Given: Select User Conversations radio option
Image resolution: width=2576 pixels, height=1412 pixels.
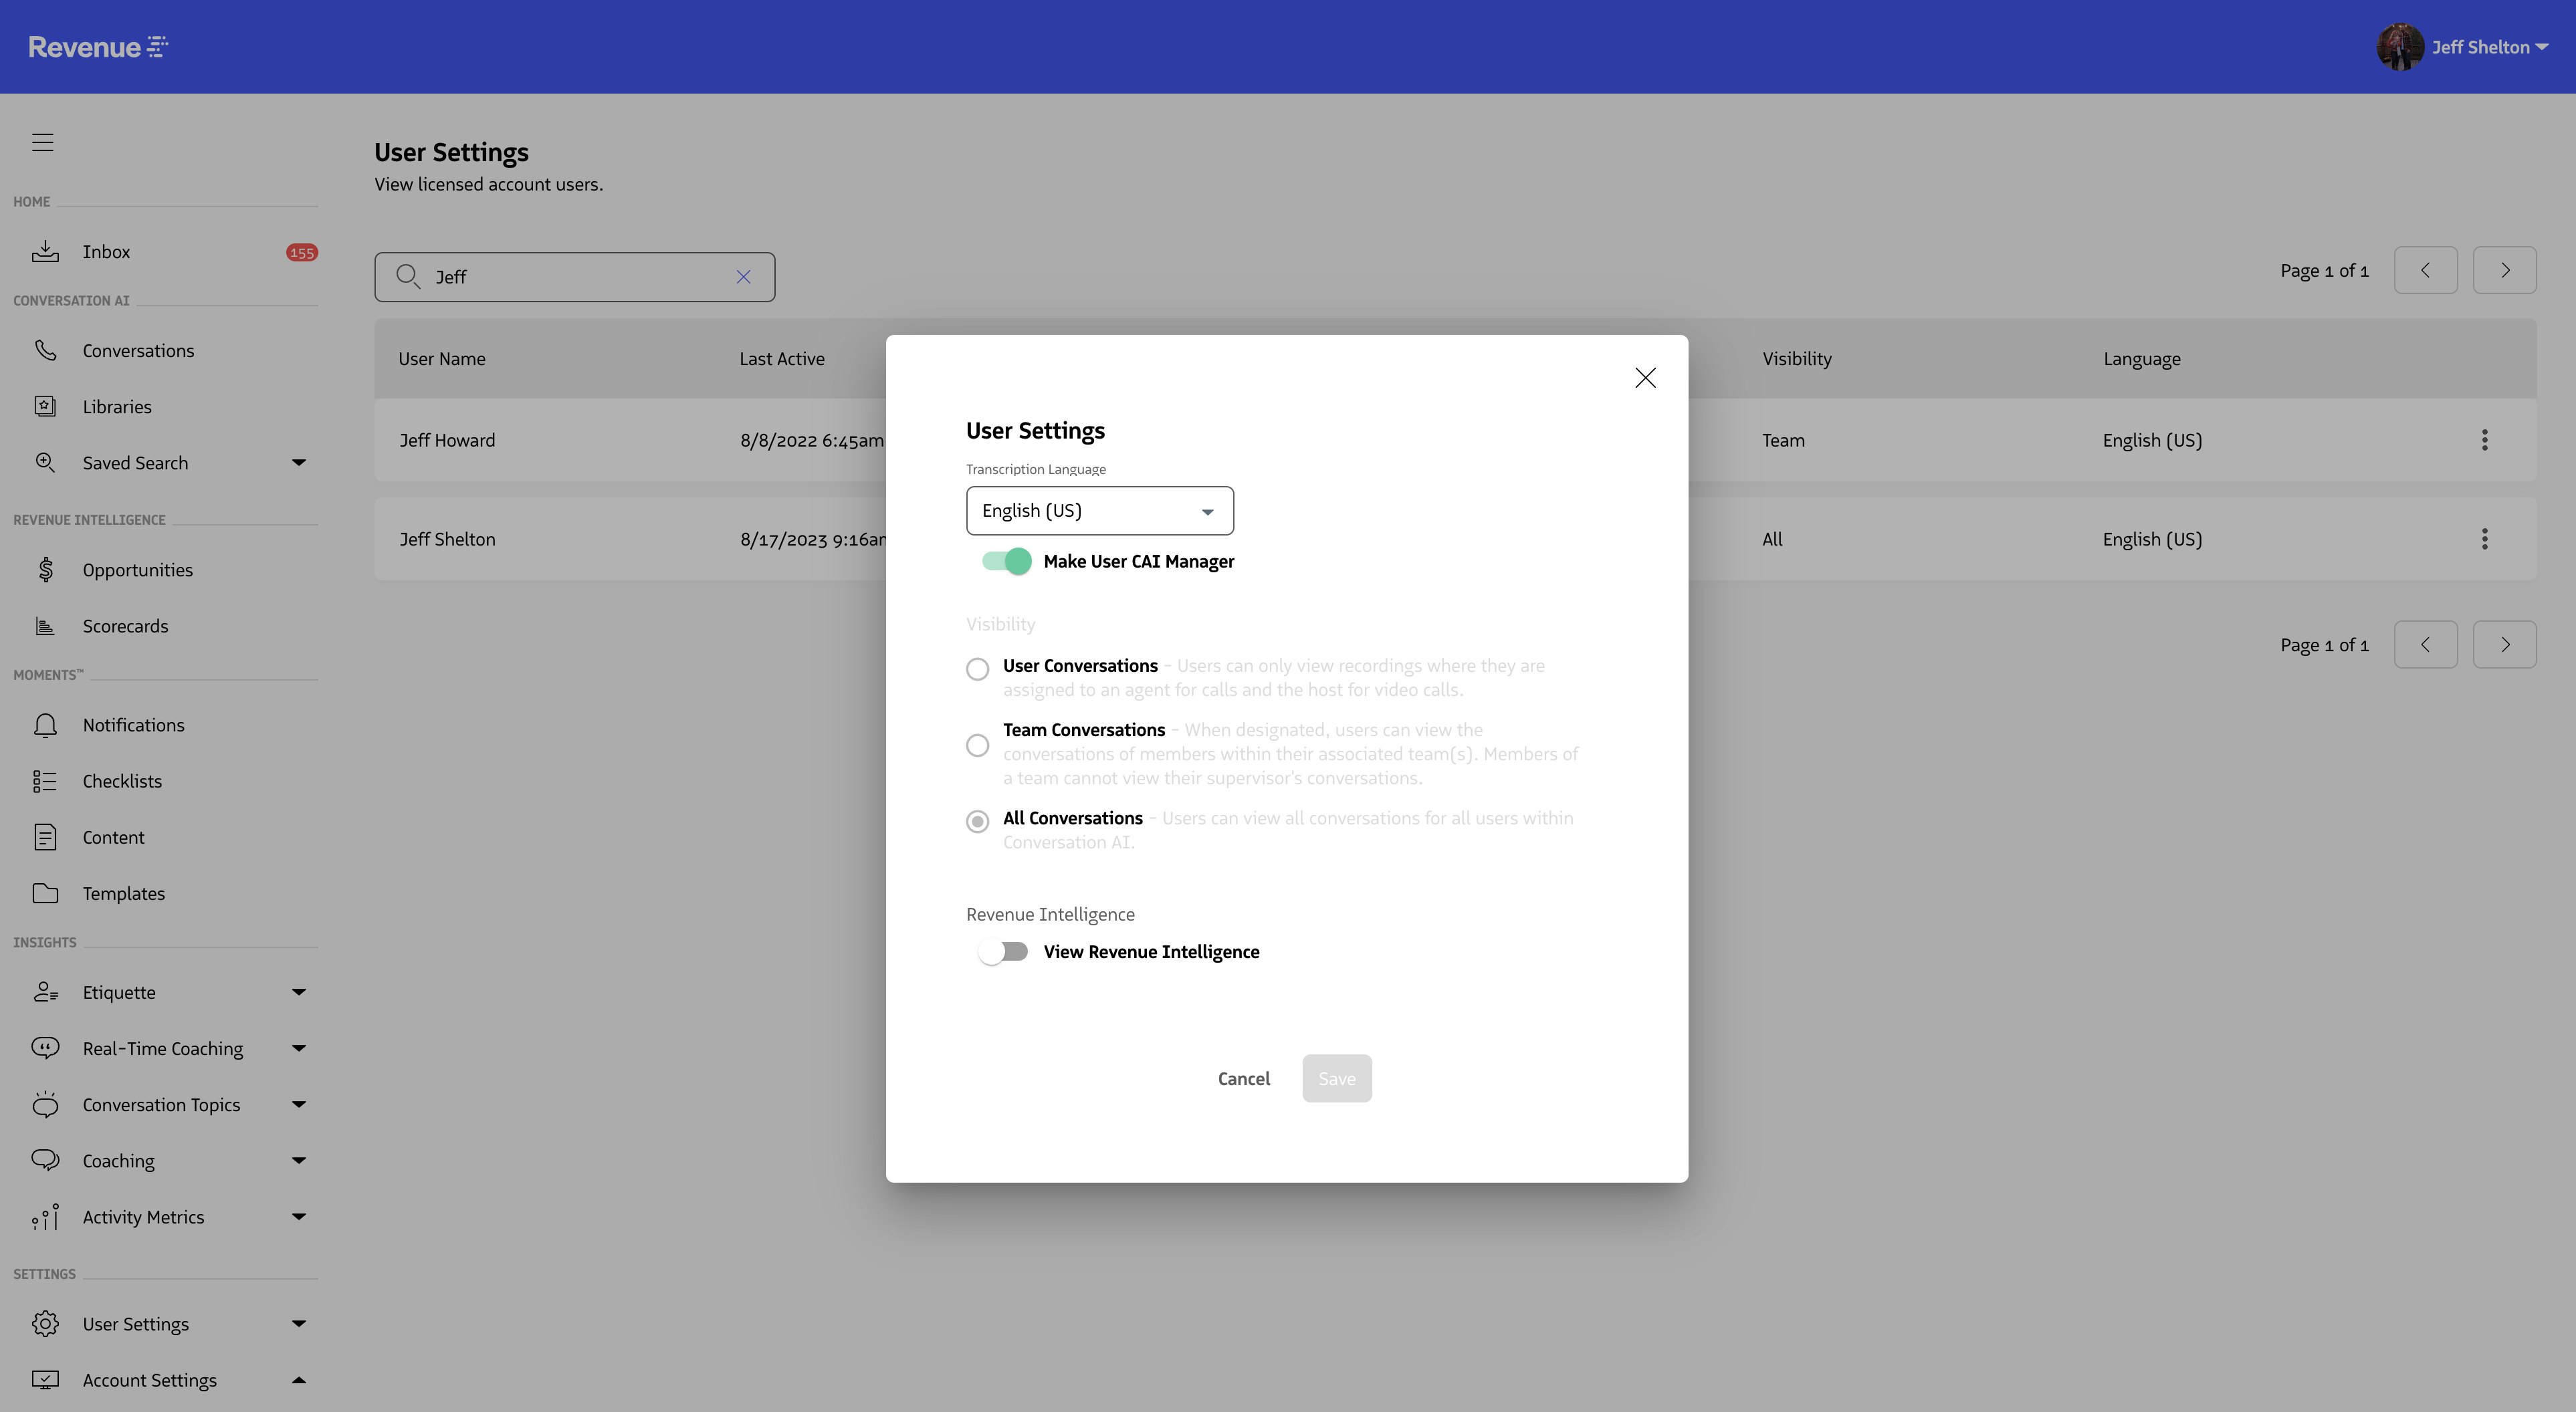Looking at the screenshot, I should [x=977, y=669].
